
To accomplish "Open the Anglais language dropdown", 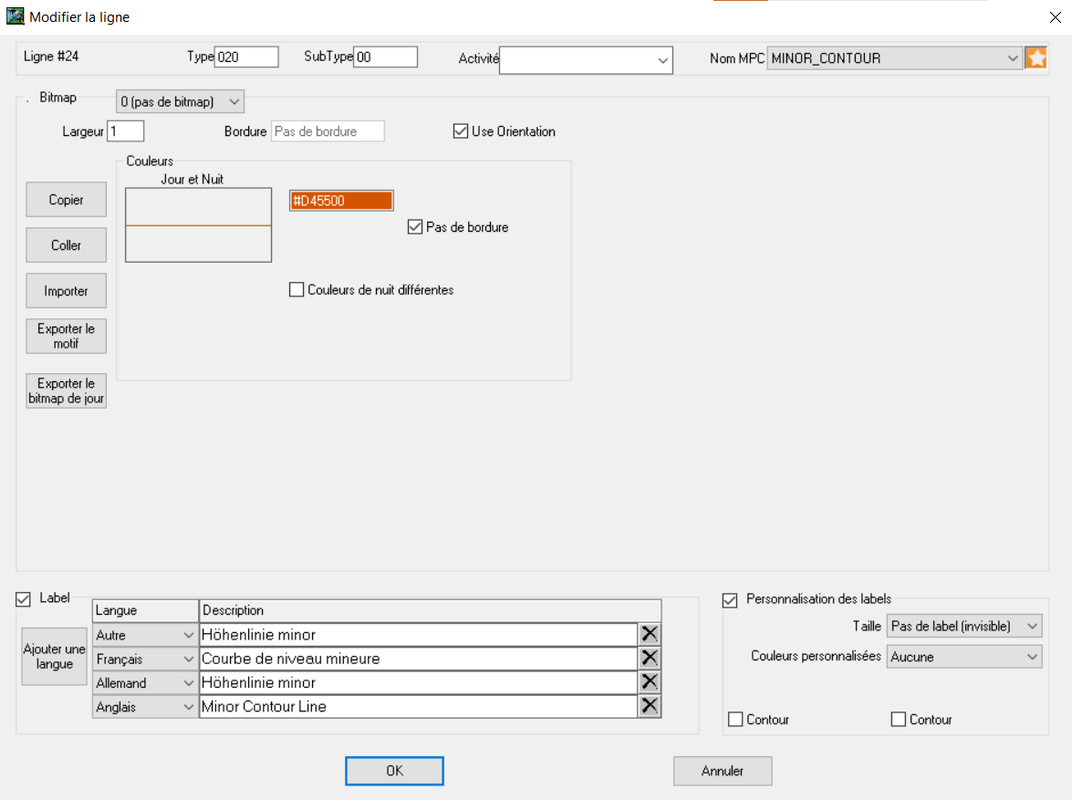I will click(x=145, y=707).
